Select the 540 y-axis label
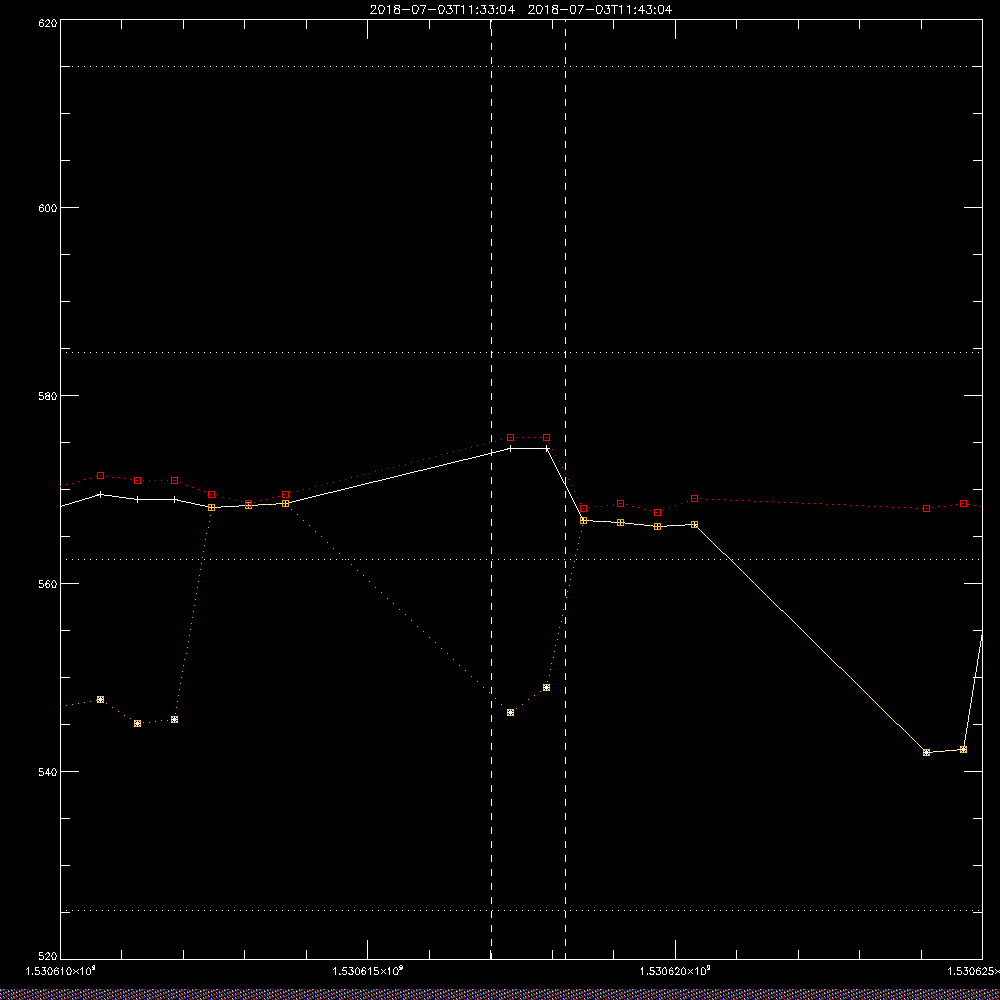Viewport: 1000px width, 1000px height. pyautogui.click(x=48, y=772)
